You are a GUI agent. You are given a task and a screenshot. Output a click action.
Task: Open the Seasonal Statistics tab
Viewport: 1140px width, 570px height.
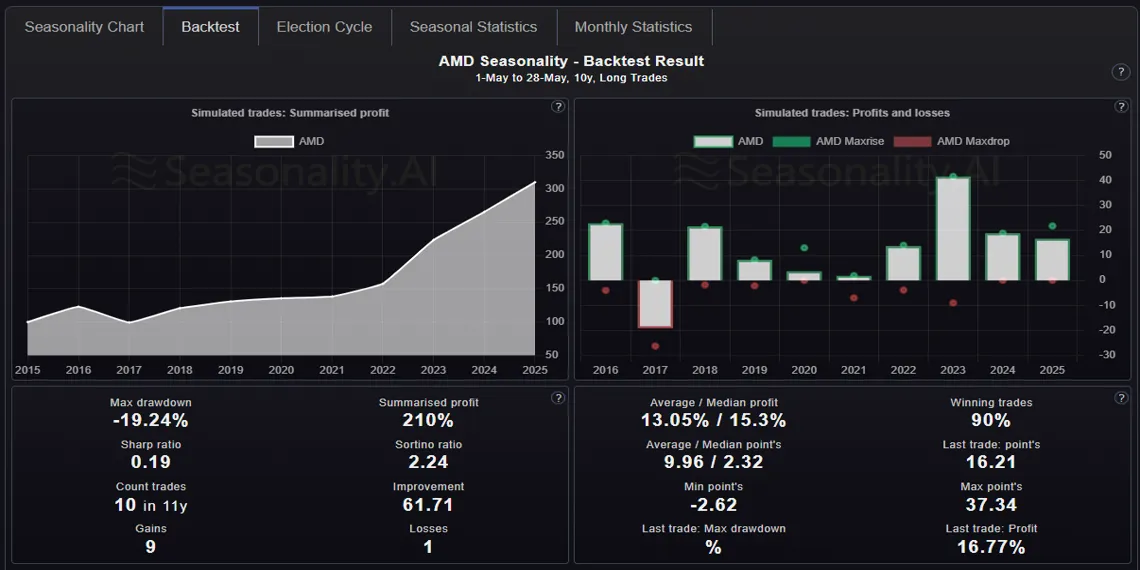(473, 27)
